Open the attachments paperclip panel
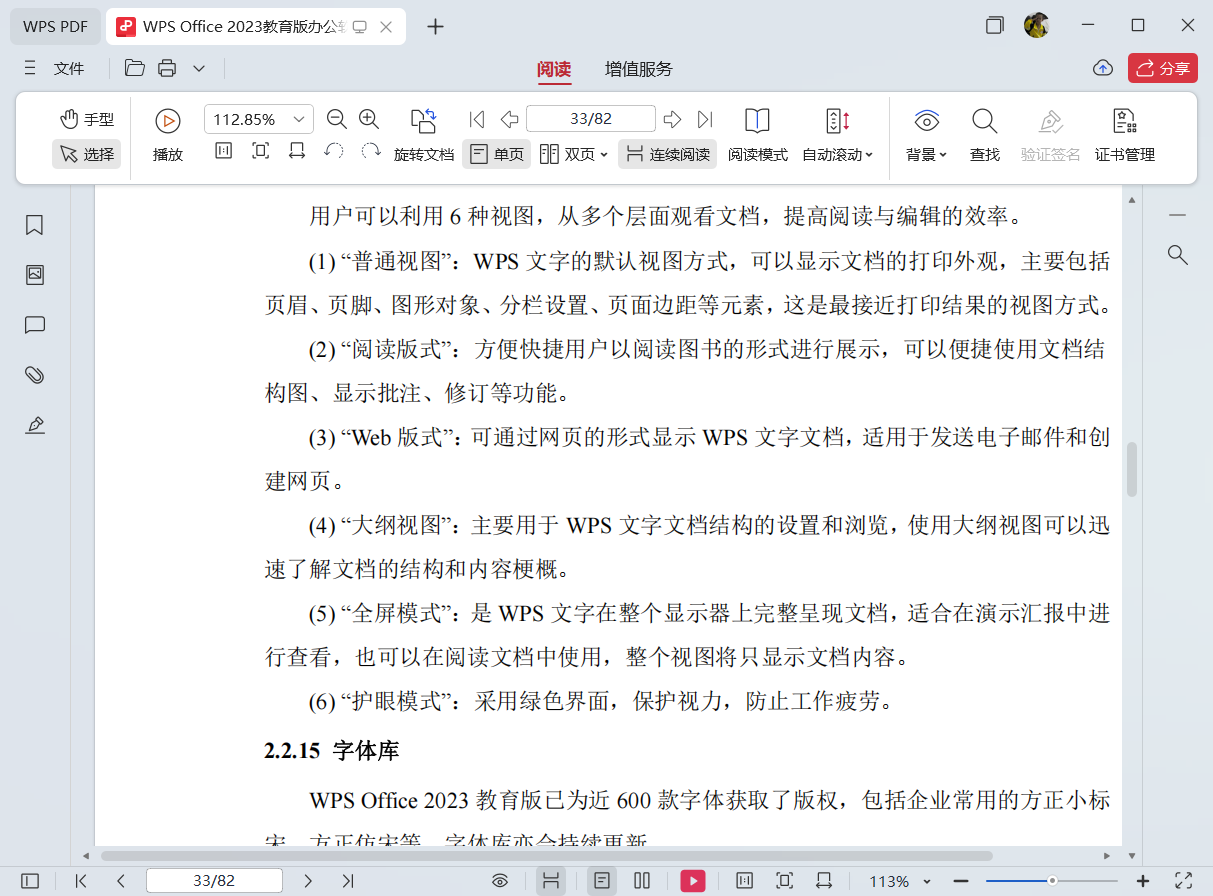 (x=35, y=375)
